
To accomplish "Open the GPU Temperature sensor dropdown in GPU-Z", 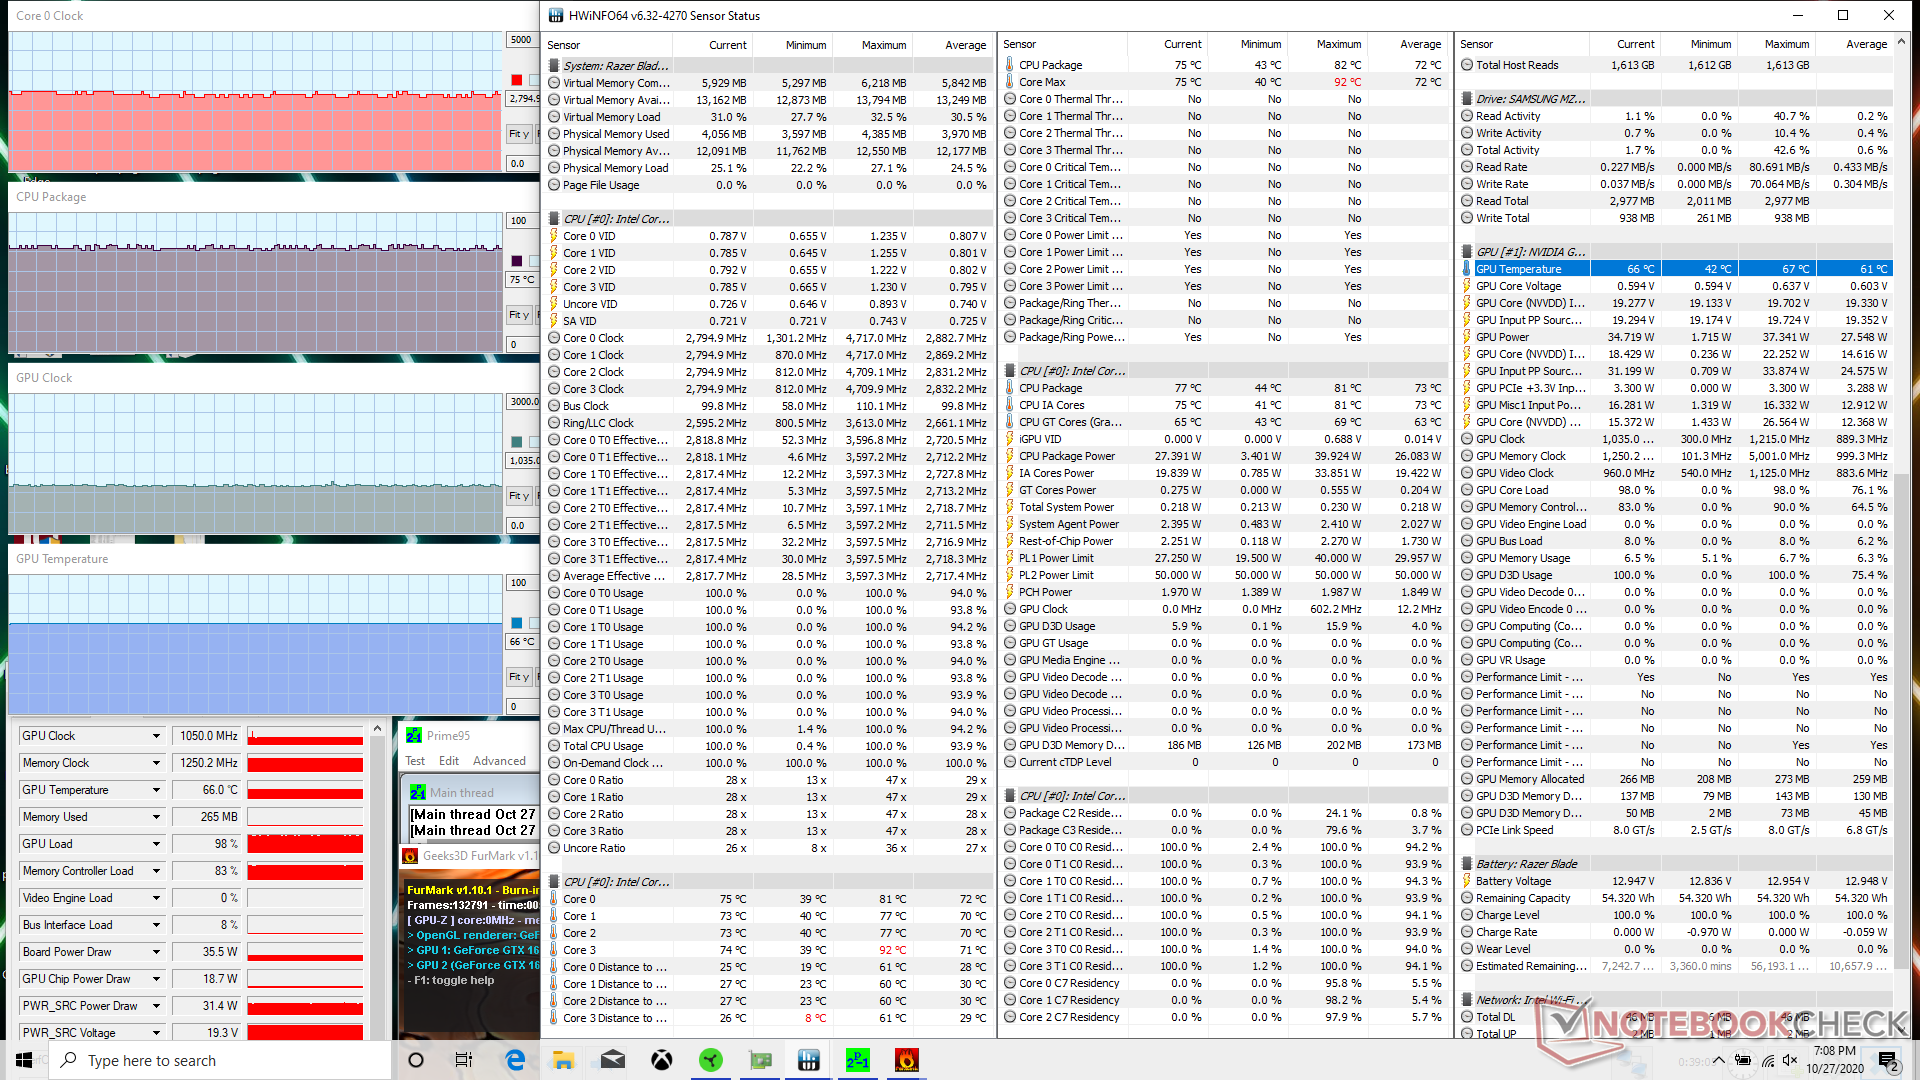I will pos(156,790).
